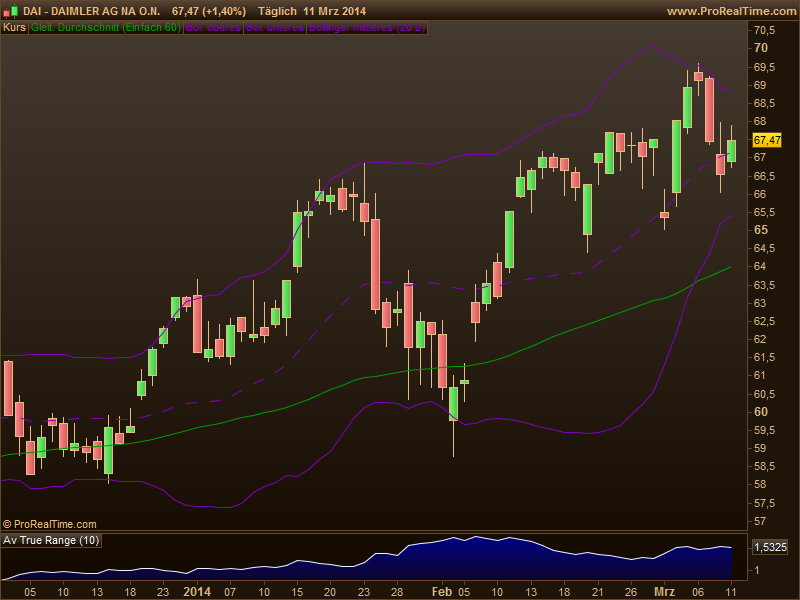Viewport: 800px width, 600px height.
Task: Click the 21 date label on time axis
Action: [597, 592]
